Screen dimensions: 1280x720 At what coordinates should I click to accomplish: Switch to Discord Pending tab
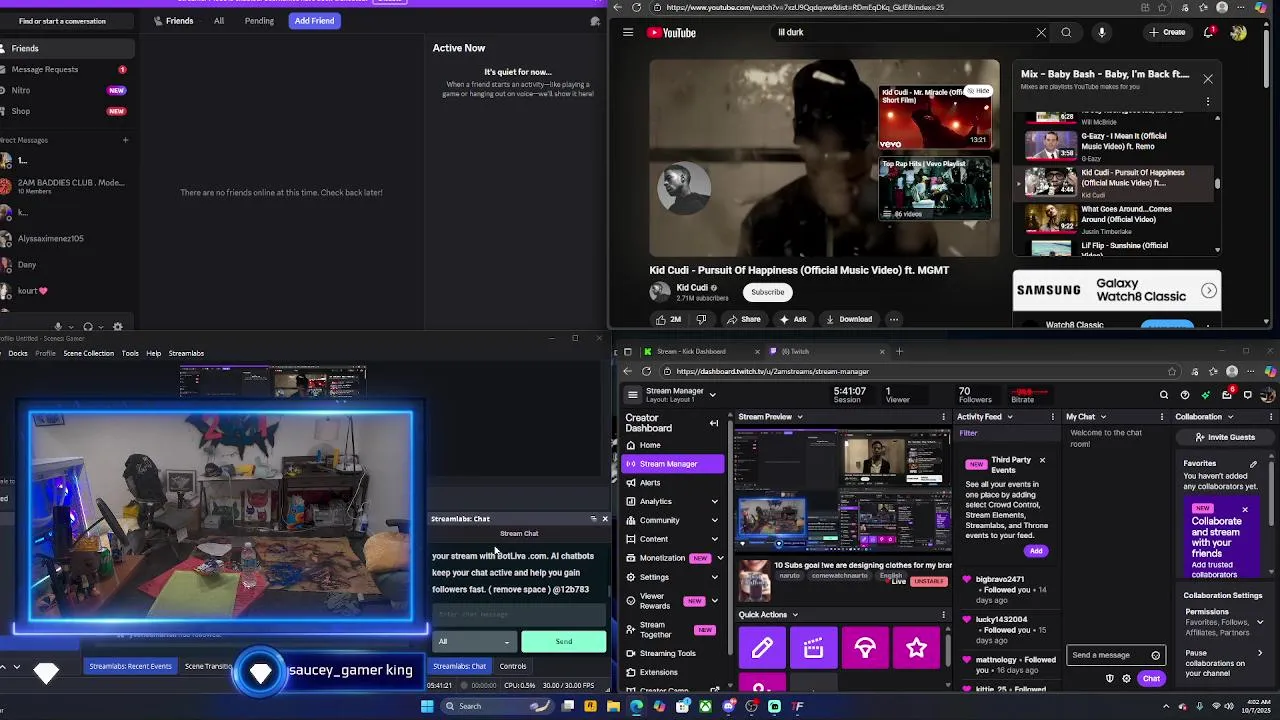tap(259, 21)
